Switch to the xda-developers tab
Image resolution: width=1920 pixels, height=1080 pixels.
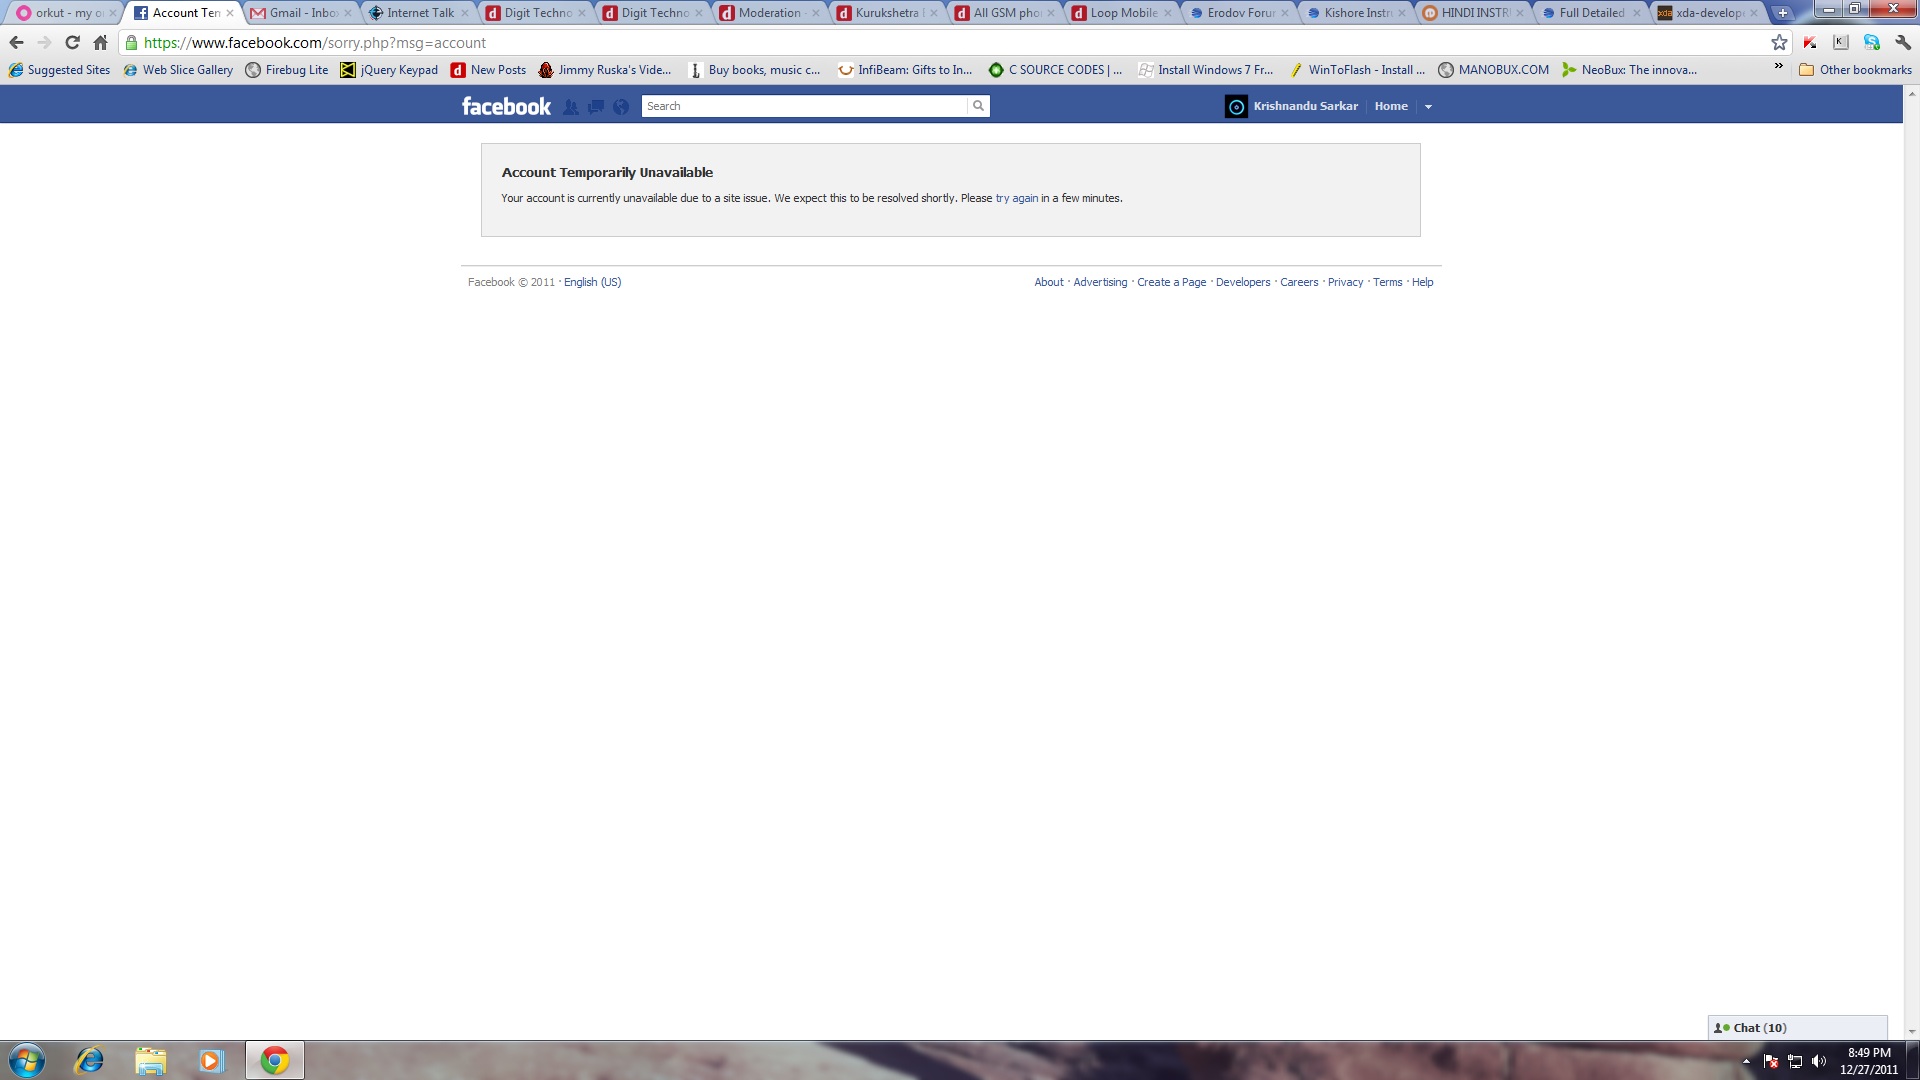(x=1706, y=13)
